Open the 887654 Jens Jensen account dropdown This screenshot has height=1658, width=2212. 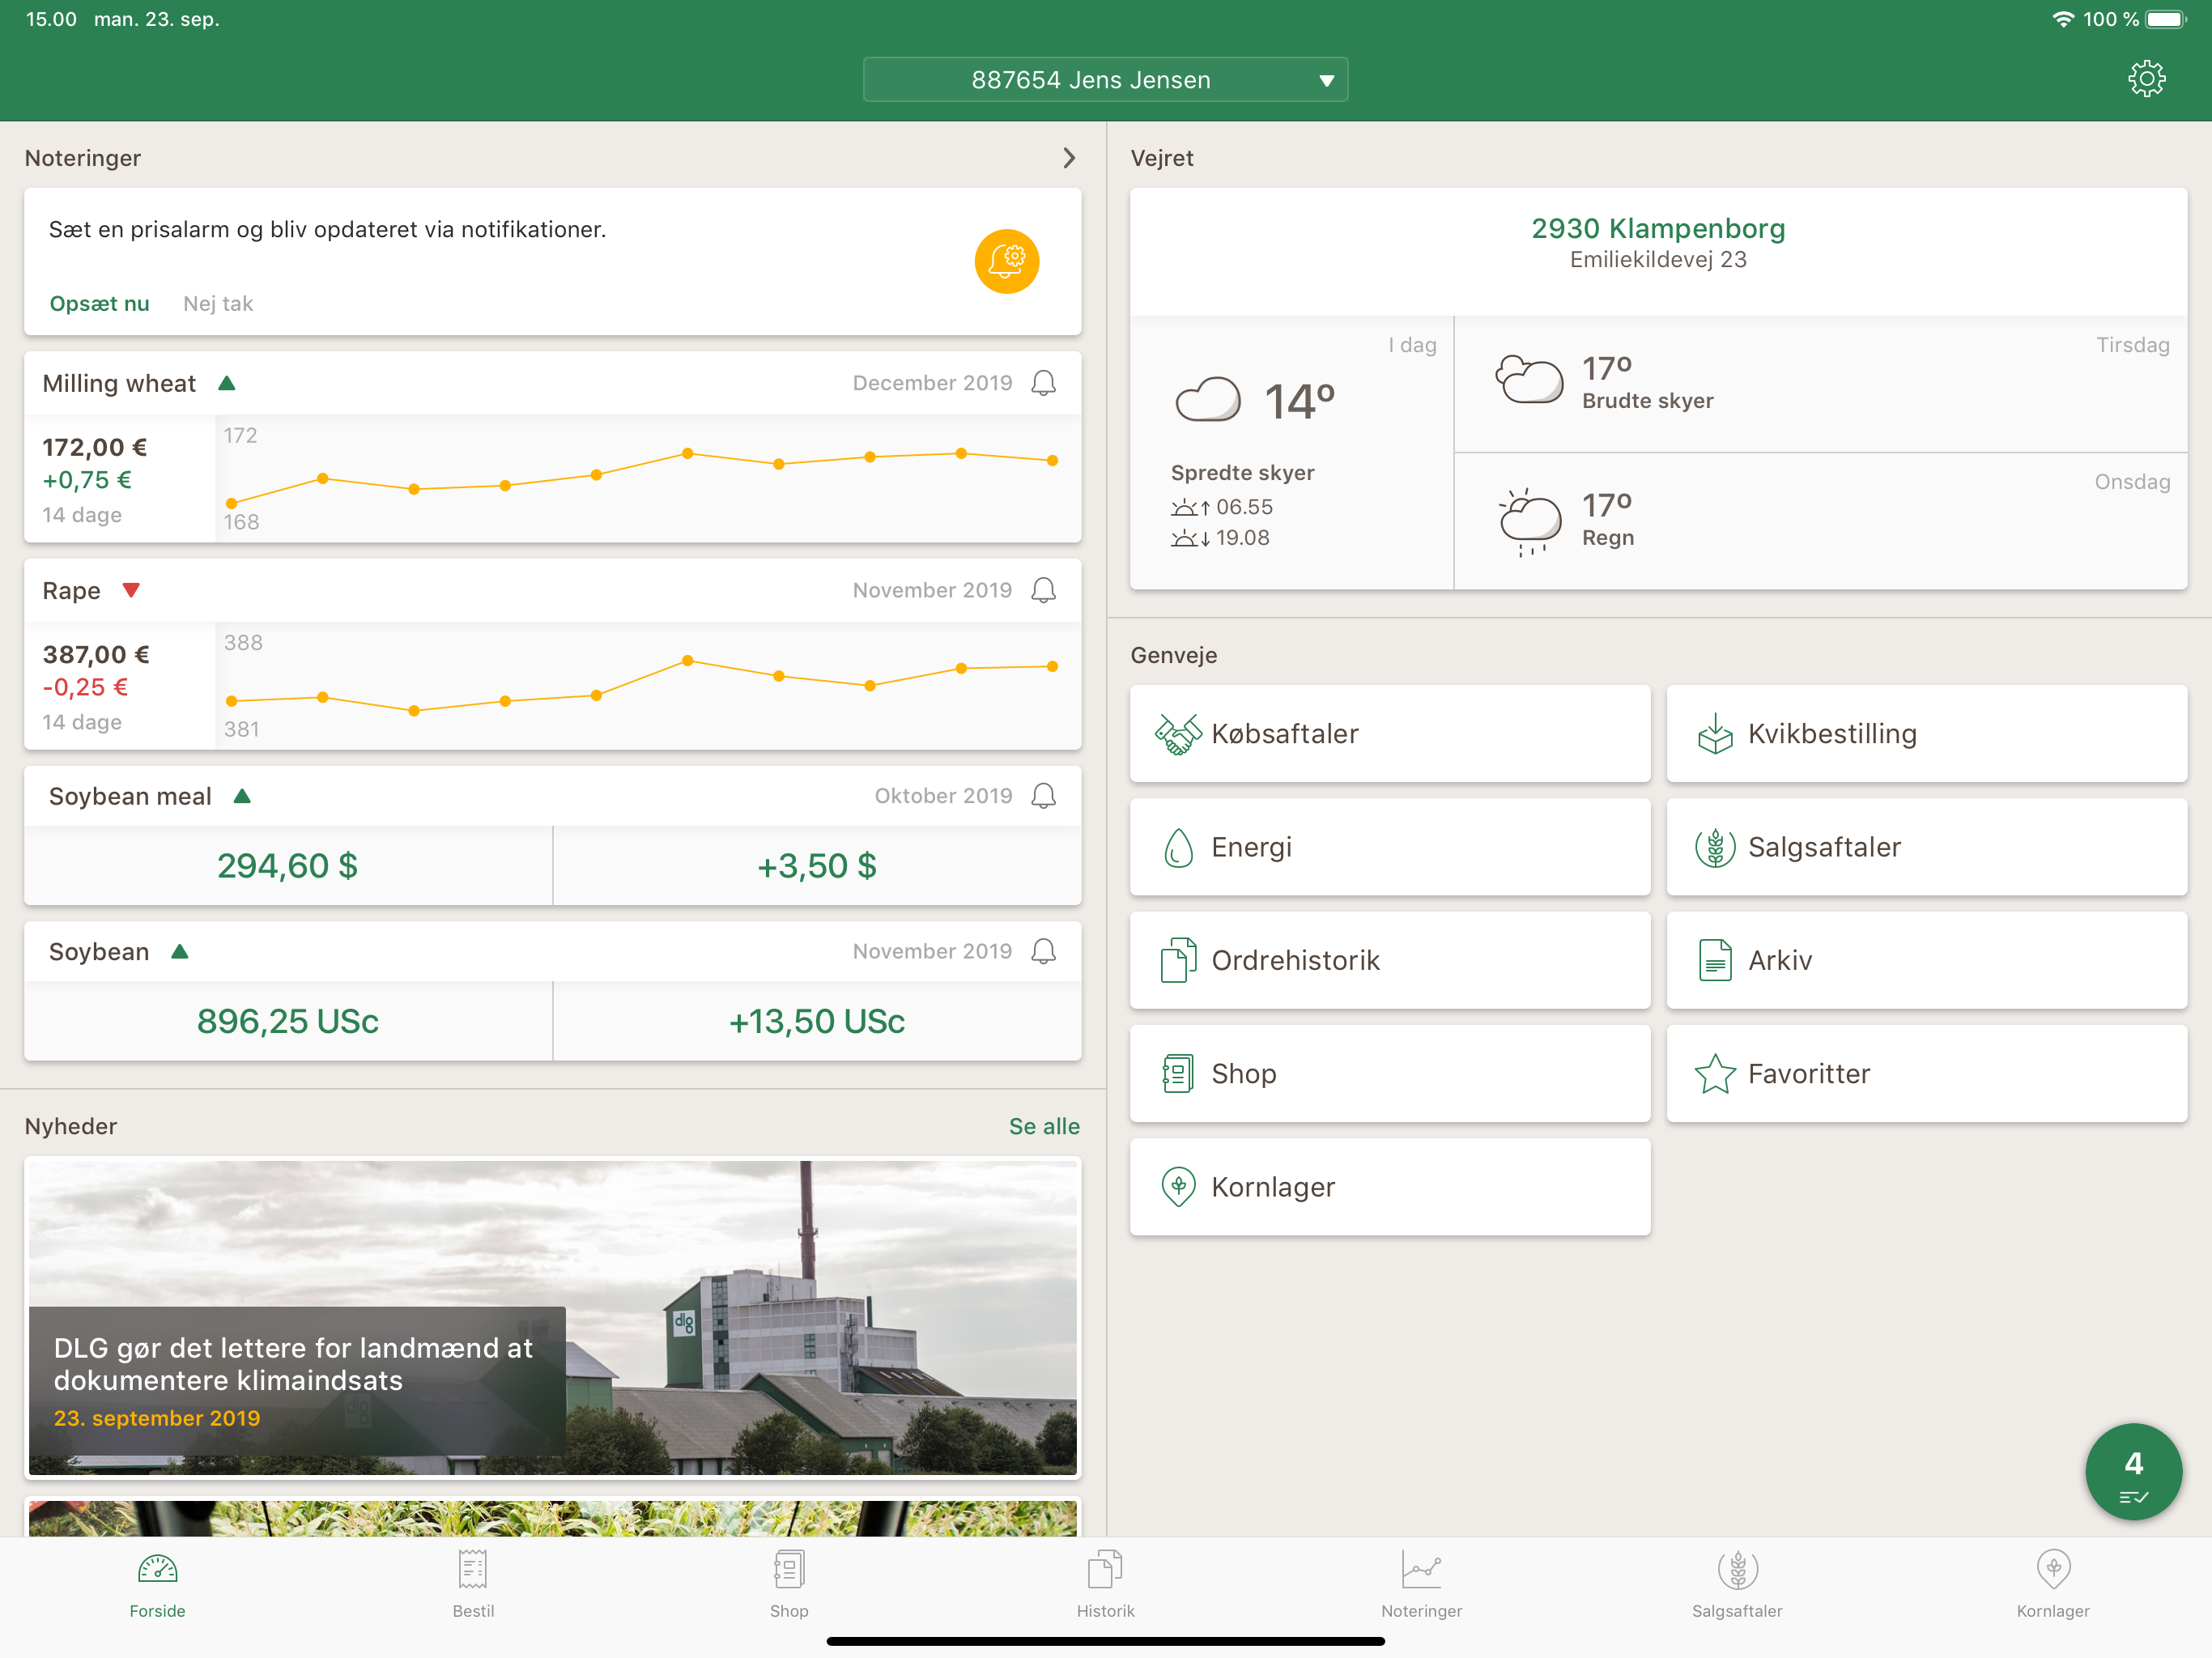(x=1105, y=80)
